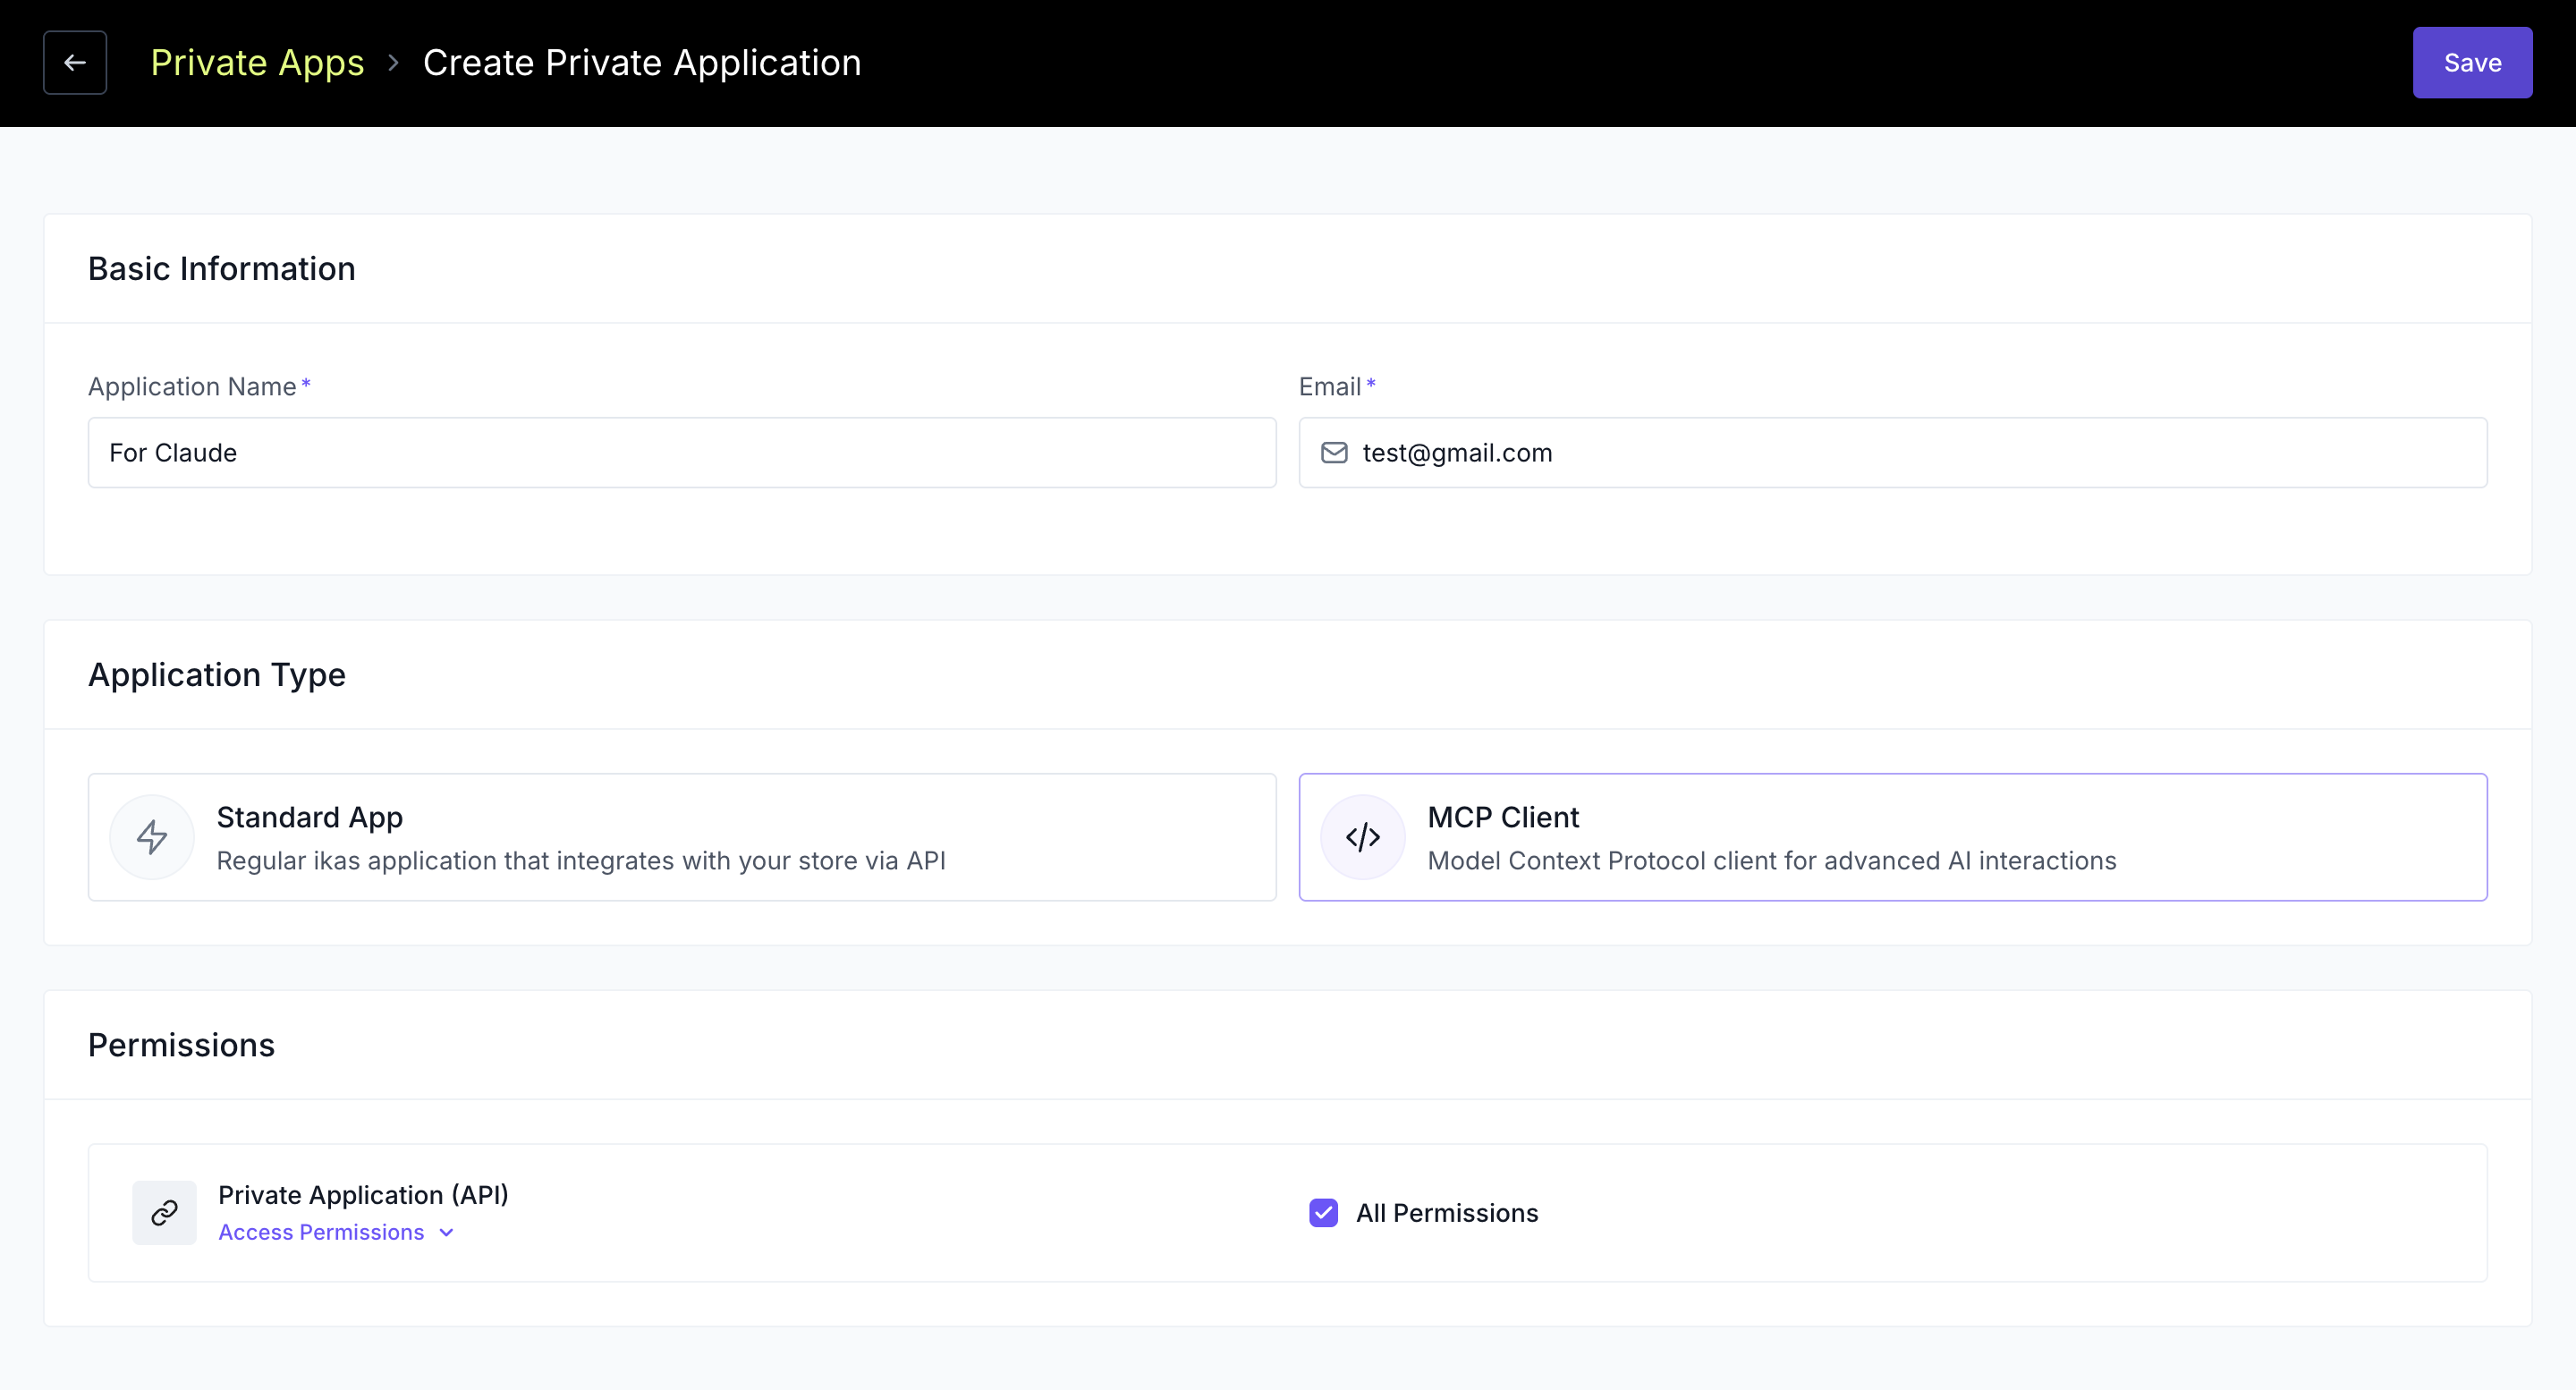
Task: Click the Application Name input field
Action: click(x=682, y=452)
